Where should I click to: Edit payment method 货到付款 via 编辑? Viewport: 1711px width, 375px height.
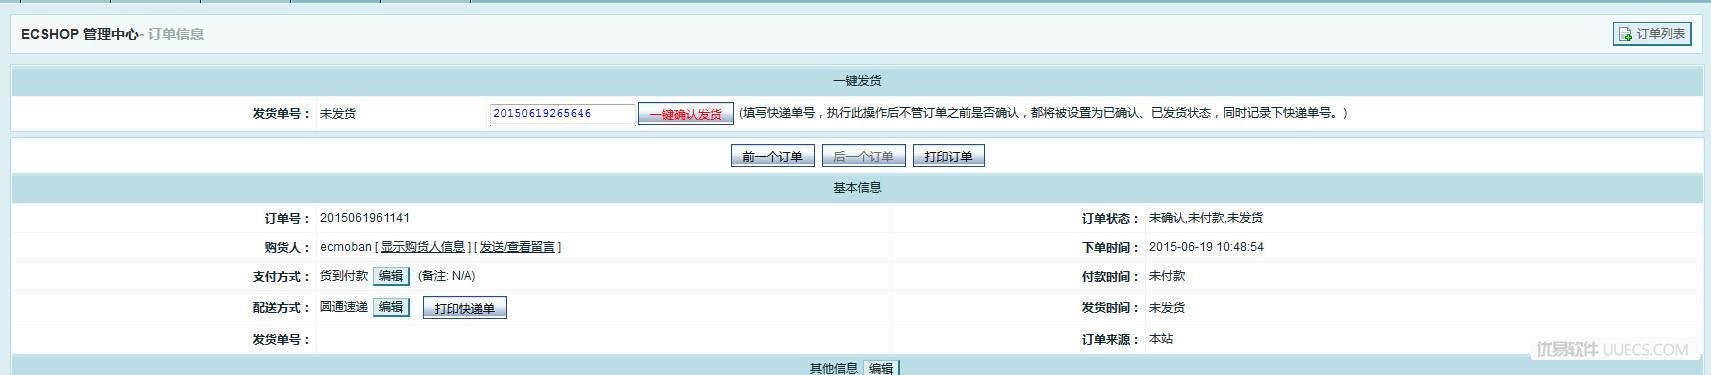tap(391, 276)
